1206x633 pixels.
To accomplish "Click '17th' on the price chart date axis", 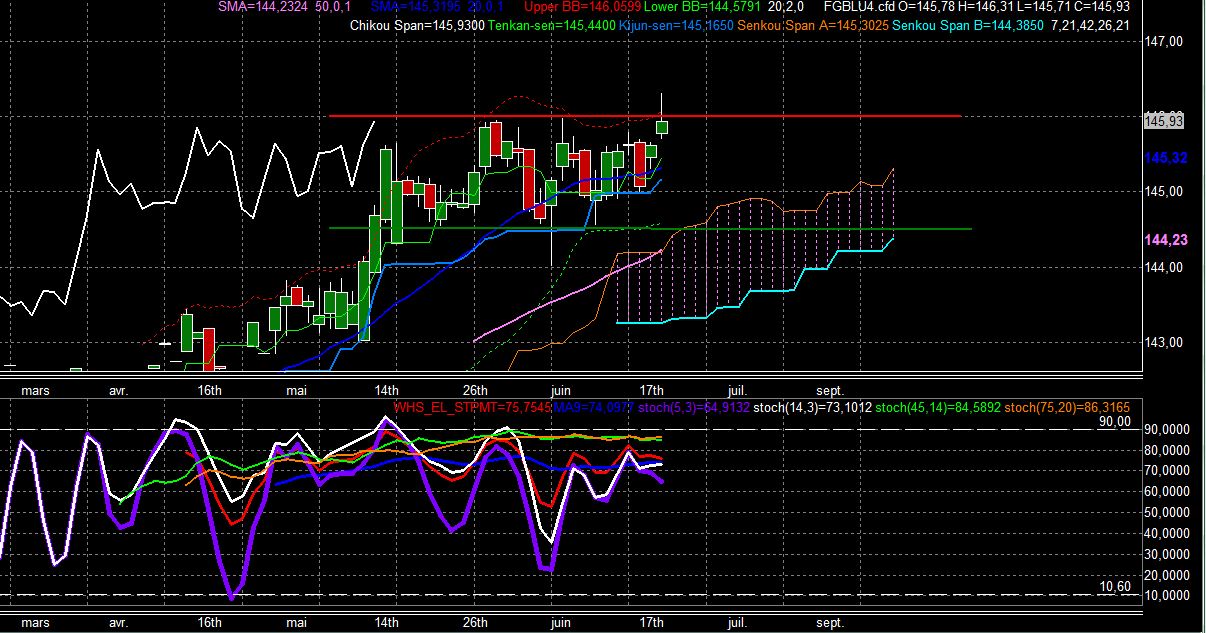I will (651, 390).
